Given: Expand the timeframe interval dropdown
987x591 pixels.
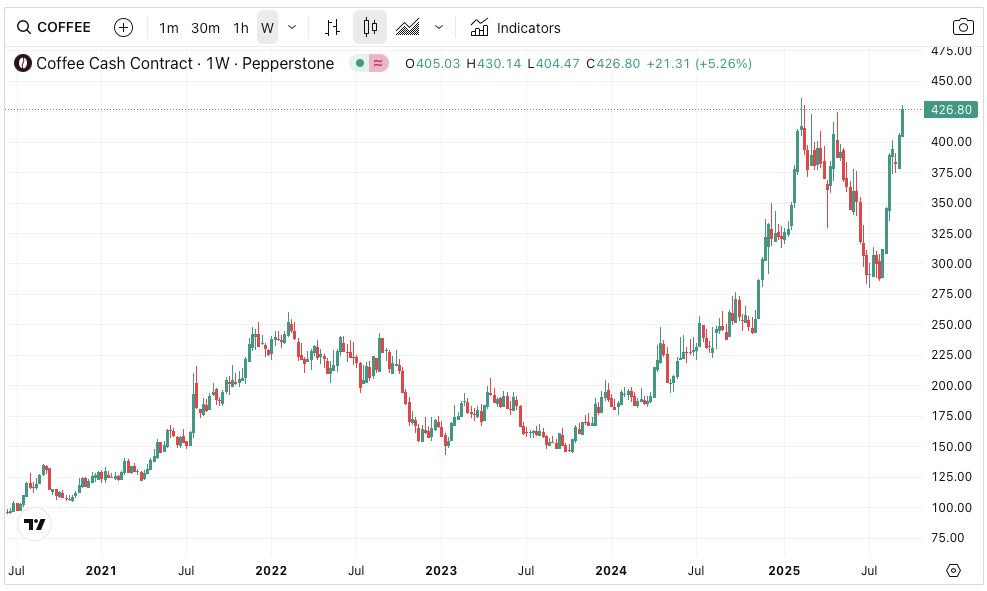Looking at the screenshot, I should click(292, 27).
